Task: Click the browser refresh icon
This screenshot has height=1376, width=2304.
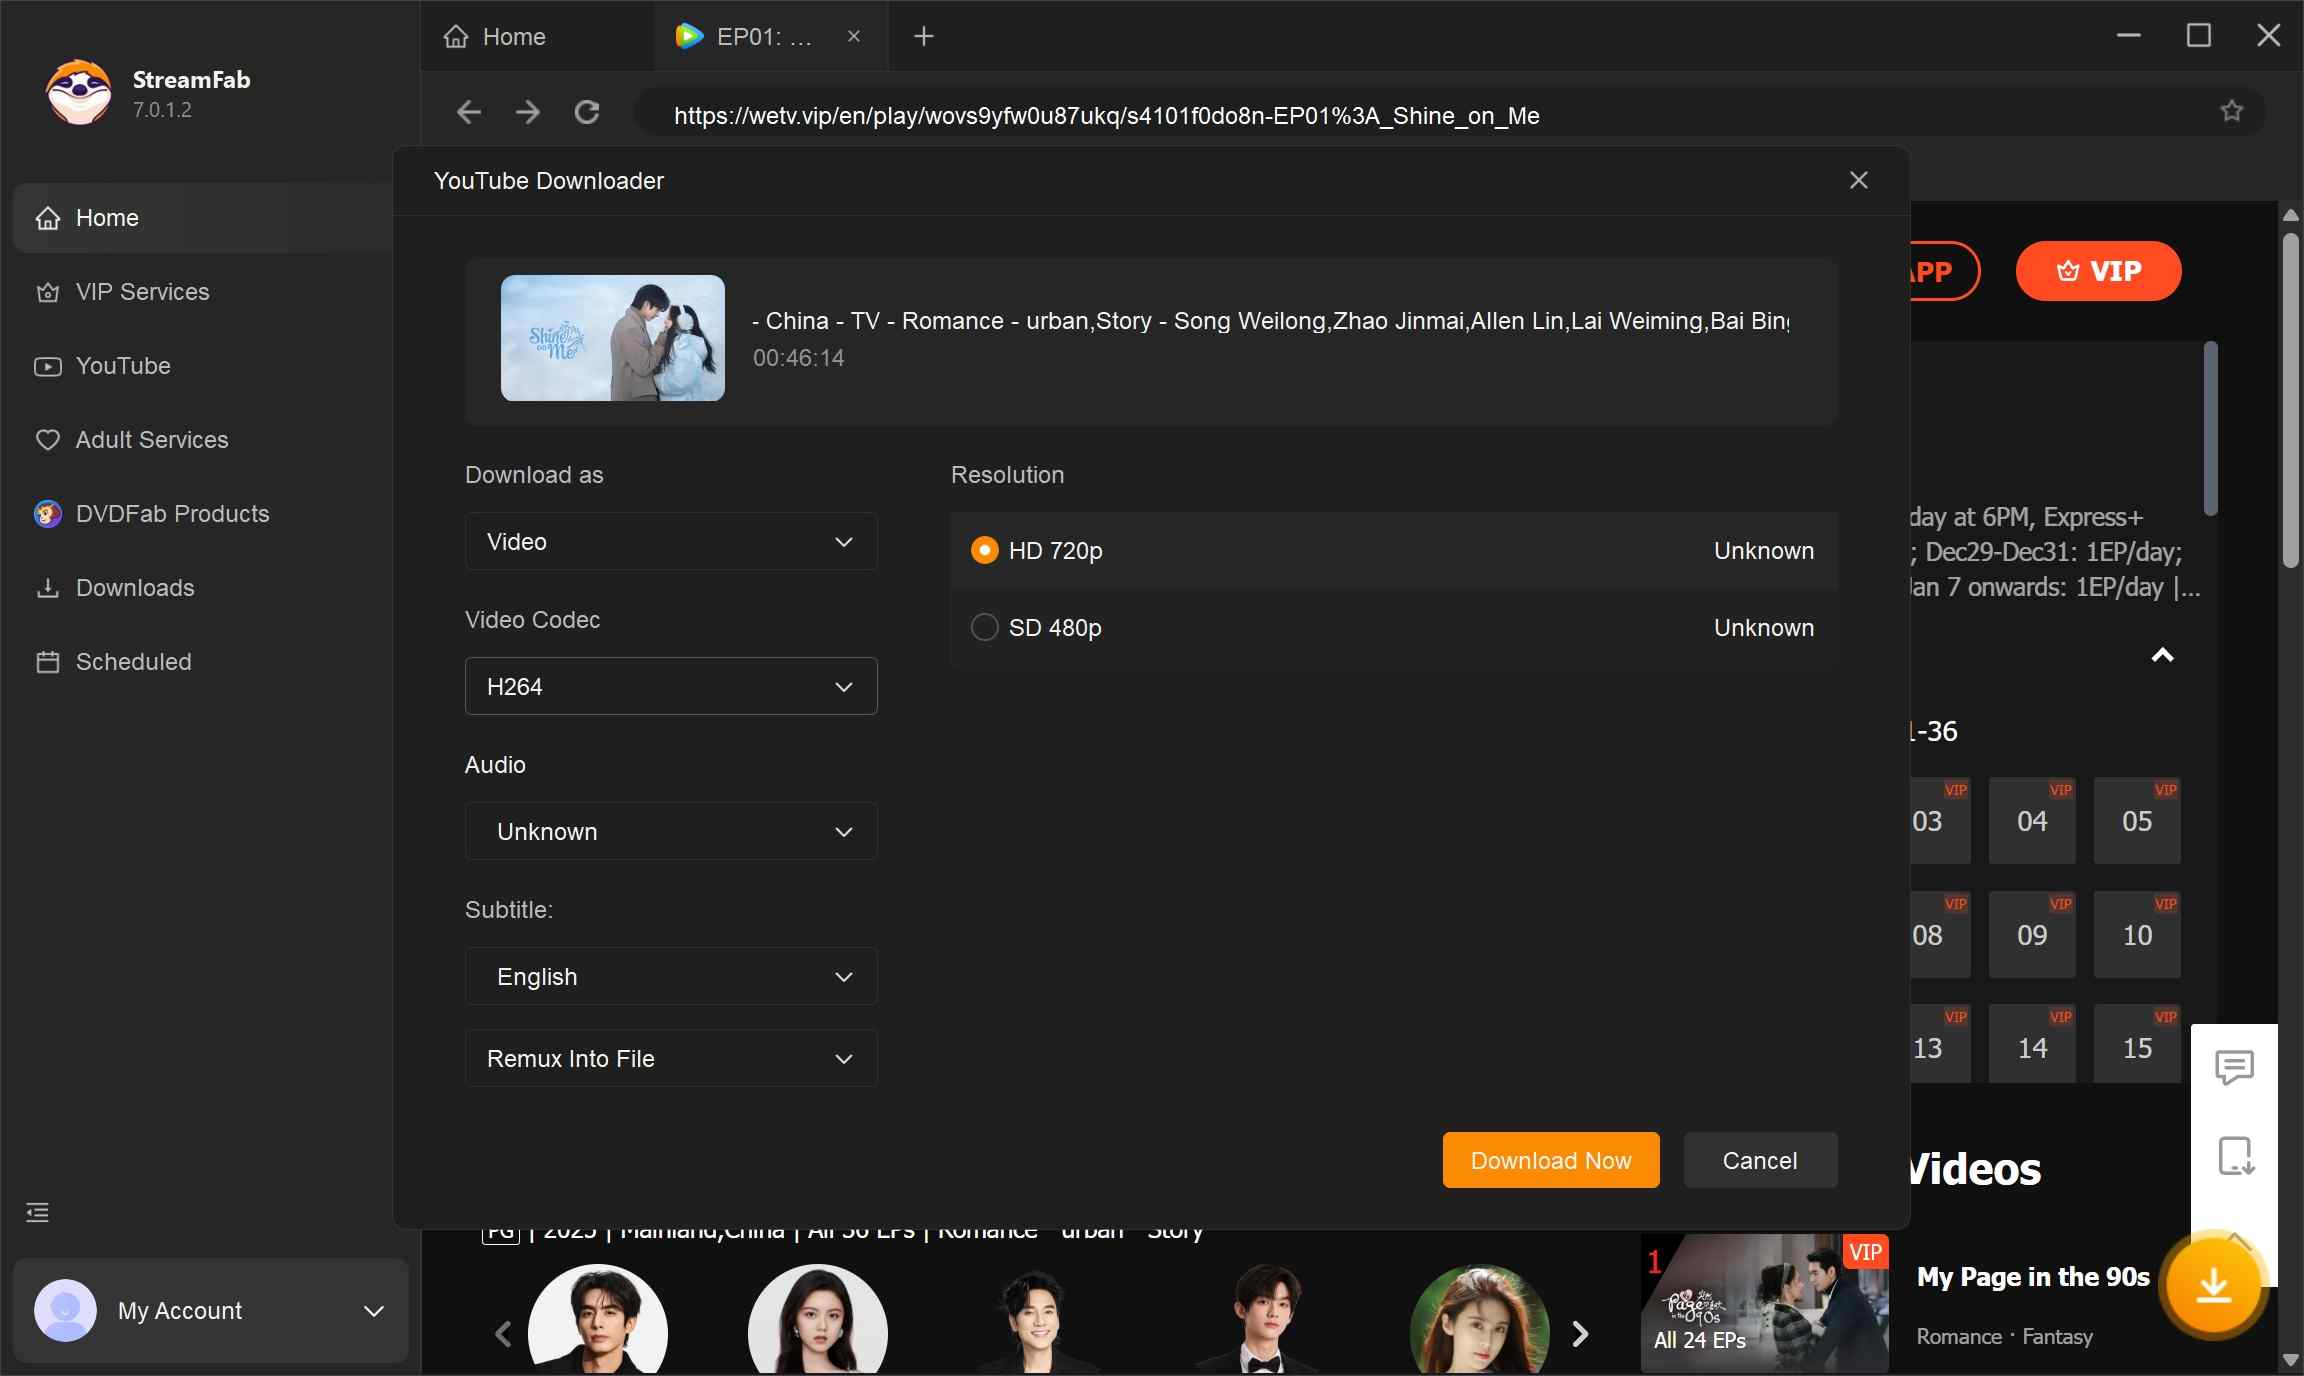Action: coord(587,112)
